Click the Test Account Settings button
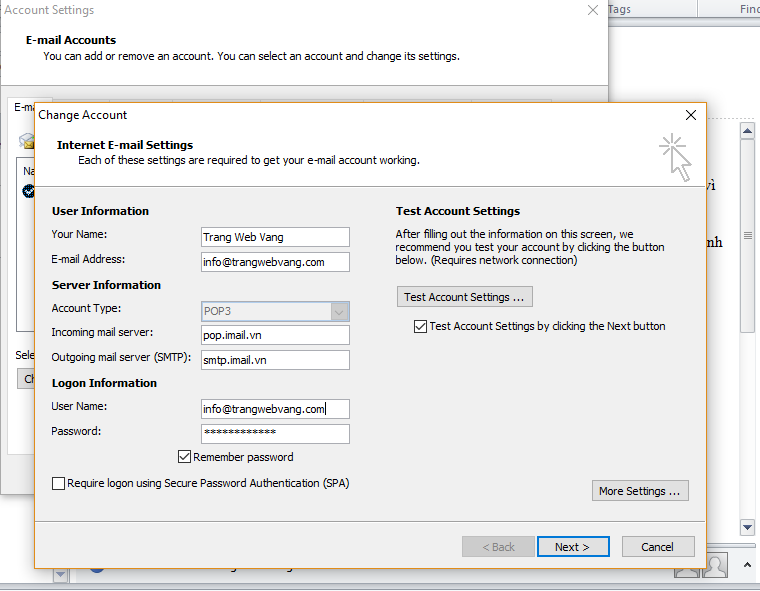The image size is (760, 591). coord(464,297)
